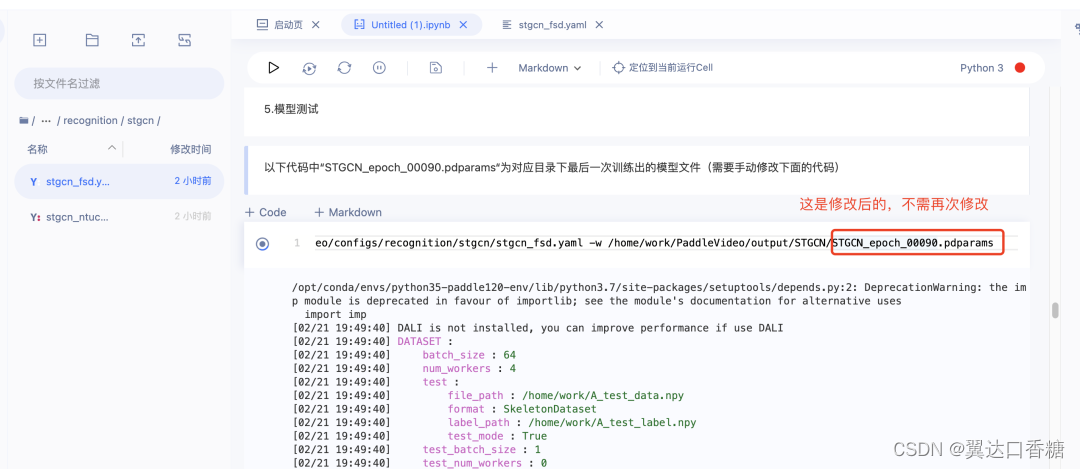Insert a markdown cell via + Markdown
Screen dimensions: 1080x469
(348, 212)
